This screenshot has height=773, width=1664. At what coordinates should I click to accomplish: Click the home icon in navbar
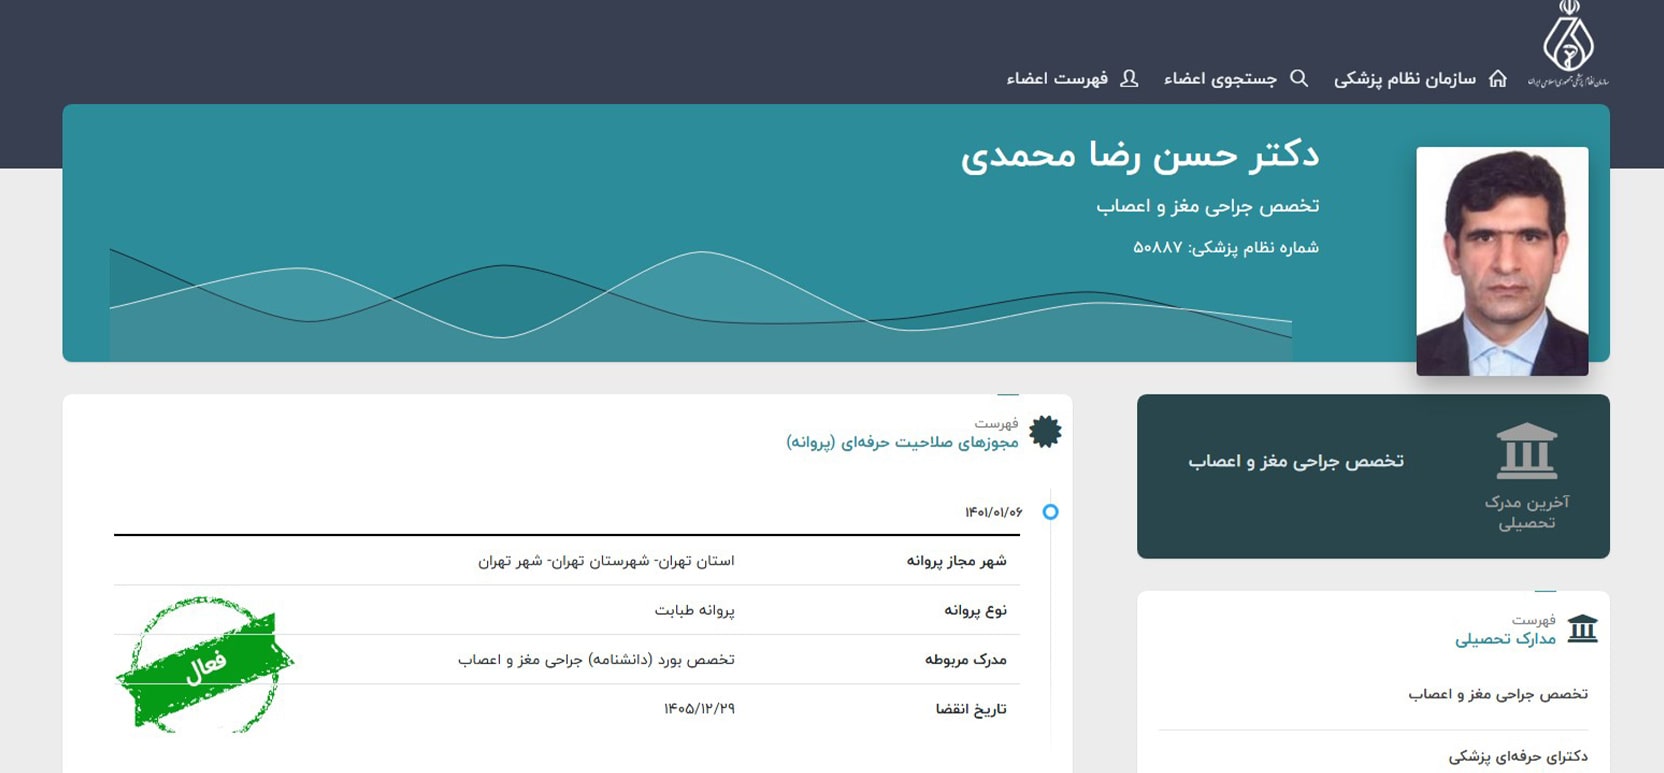(1497, 78)
